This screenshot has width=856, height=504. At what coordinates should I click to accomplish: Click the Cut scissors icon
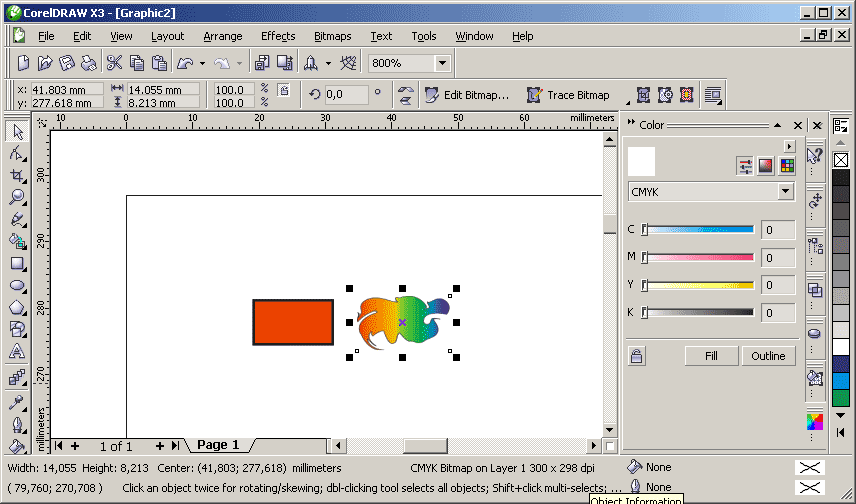coord(114,63)
